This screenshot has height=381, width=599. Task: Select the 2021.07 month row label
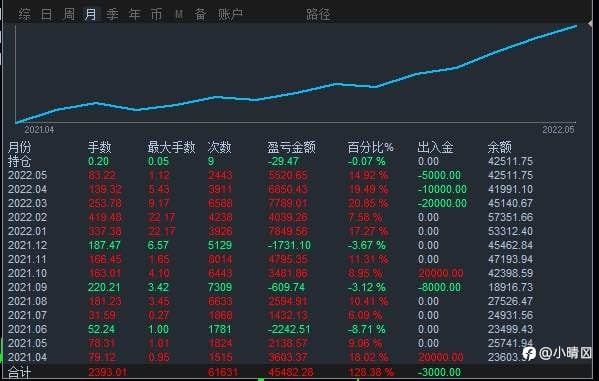pyautogui.click(x=28, y=316)
